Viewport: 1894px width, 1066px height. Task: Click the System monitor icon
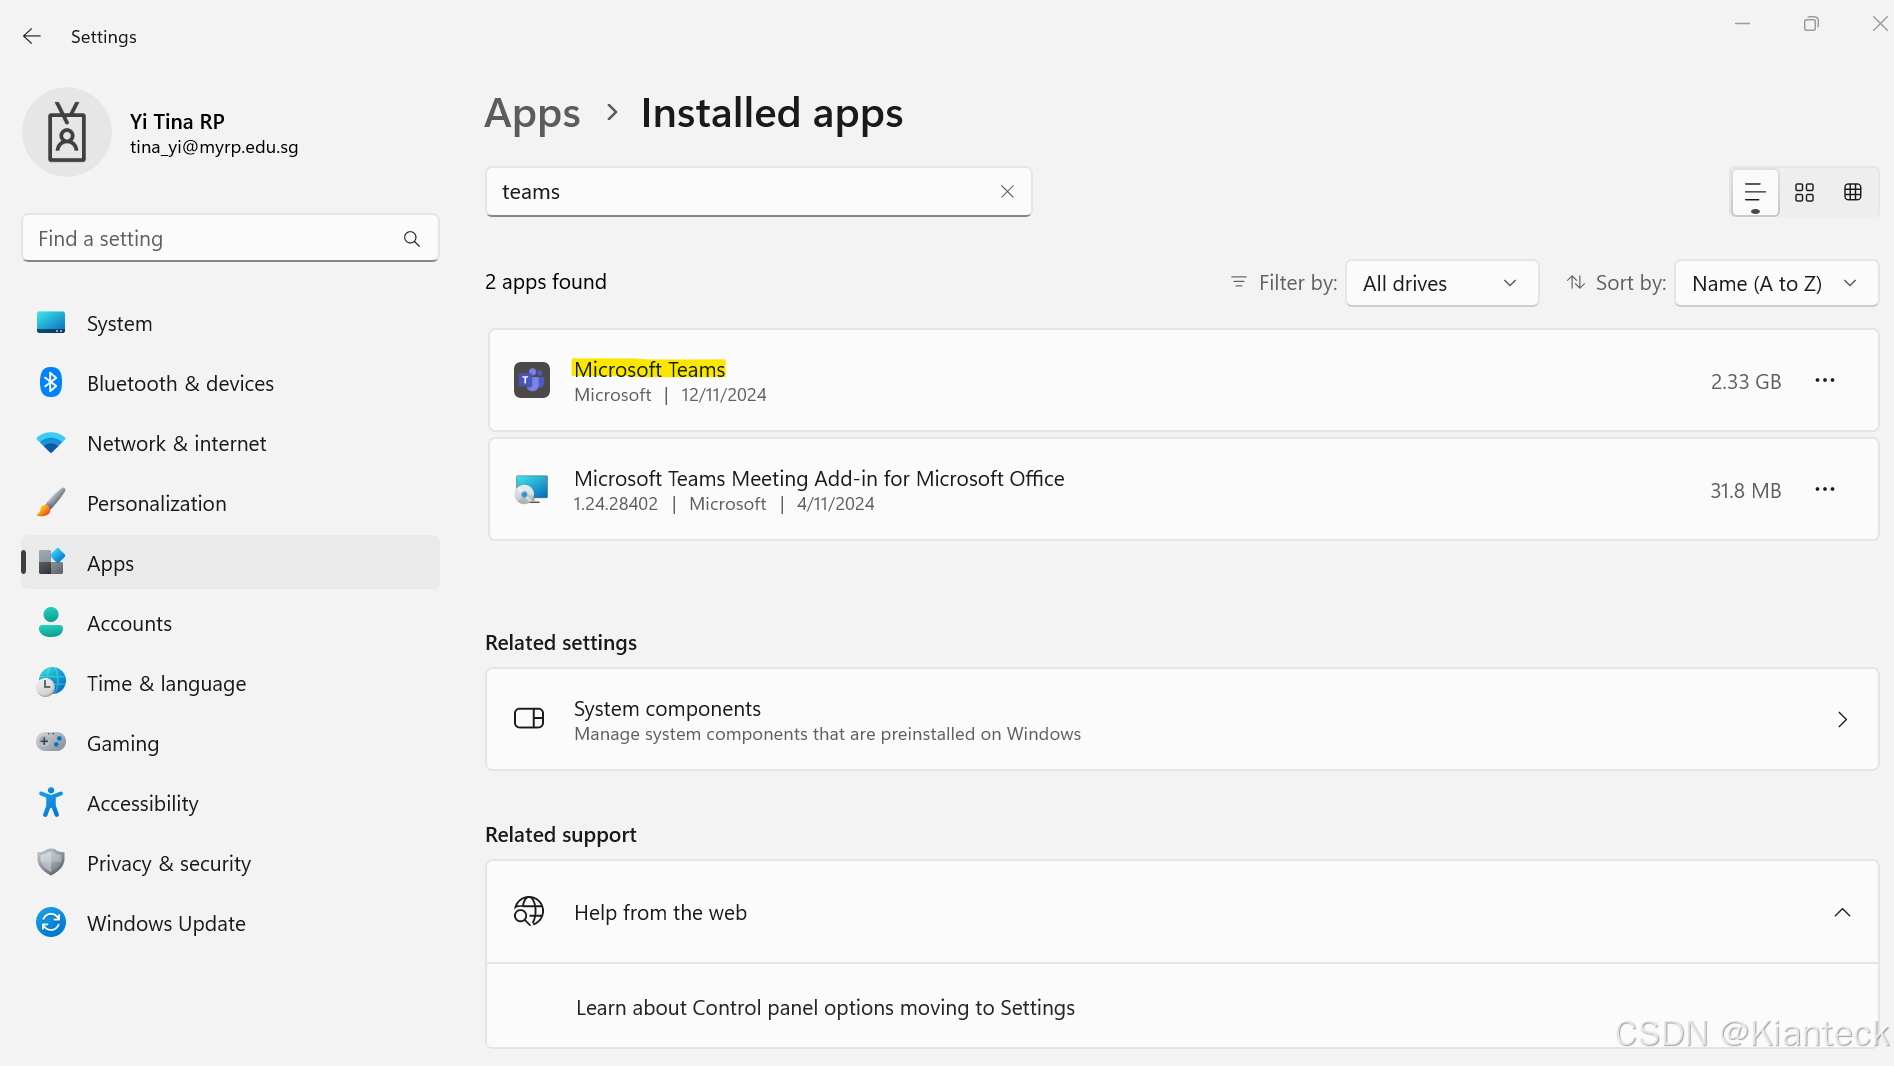click(x=51, y=322)
